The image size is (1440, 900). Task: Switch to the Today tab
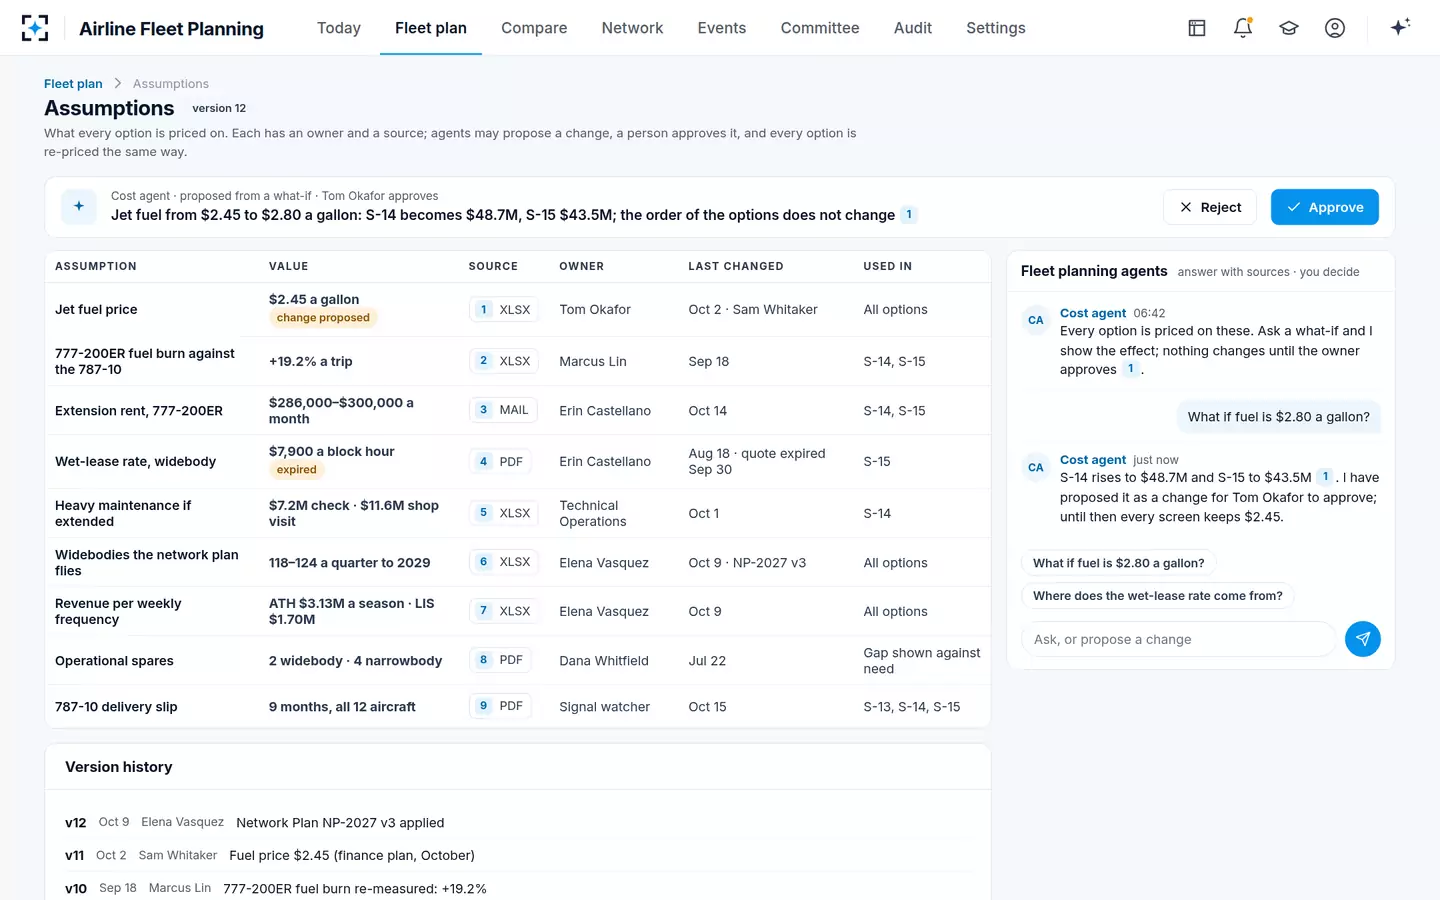[x=339, y=28]
